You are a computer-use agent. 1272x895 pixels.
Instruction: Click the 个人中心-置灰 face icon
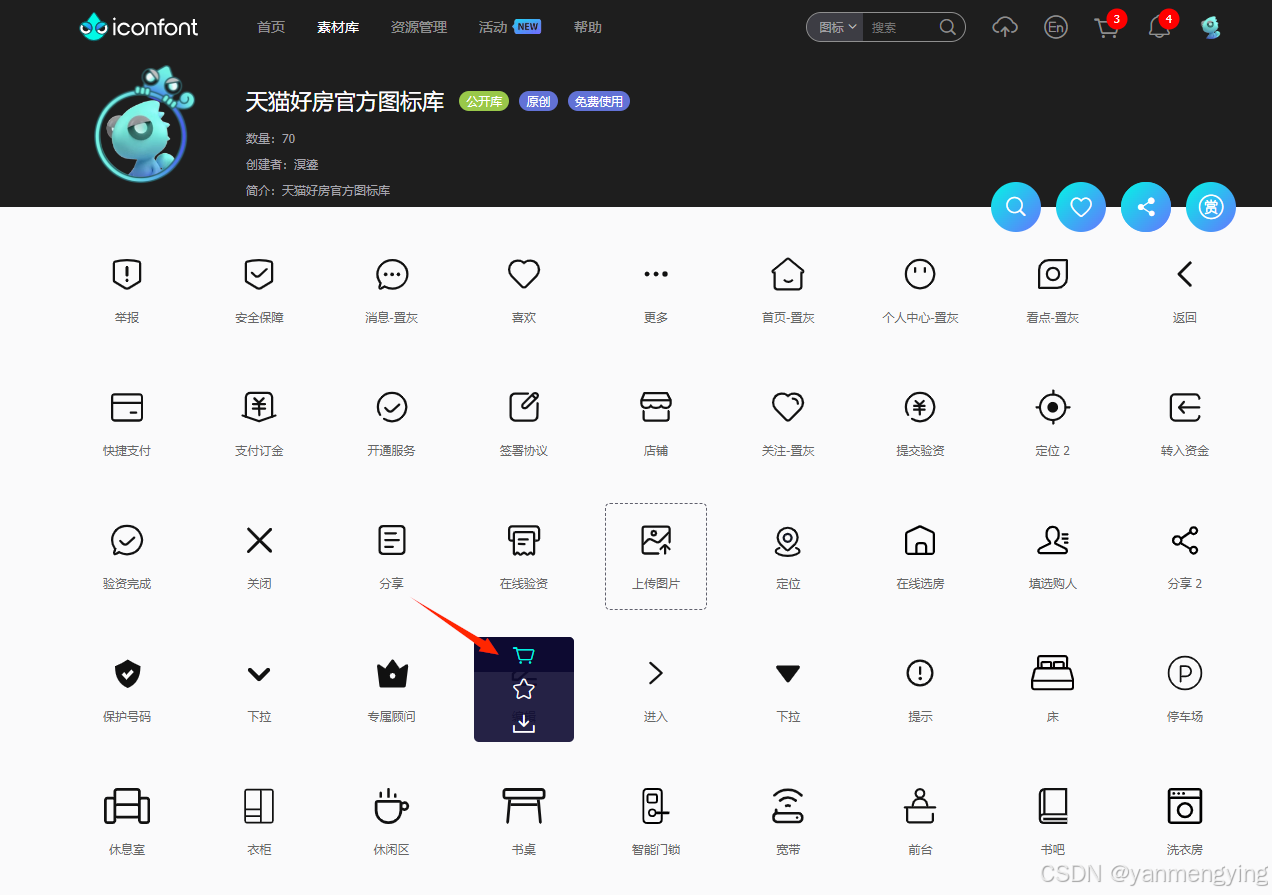pyautogui.click(x=920, y=273)
